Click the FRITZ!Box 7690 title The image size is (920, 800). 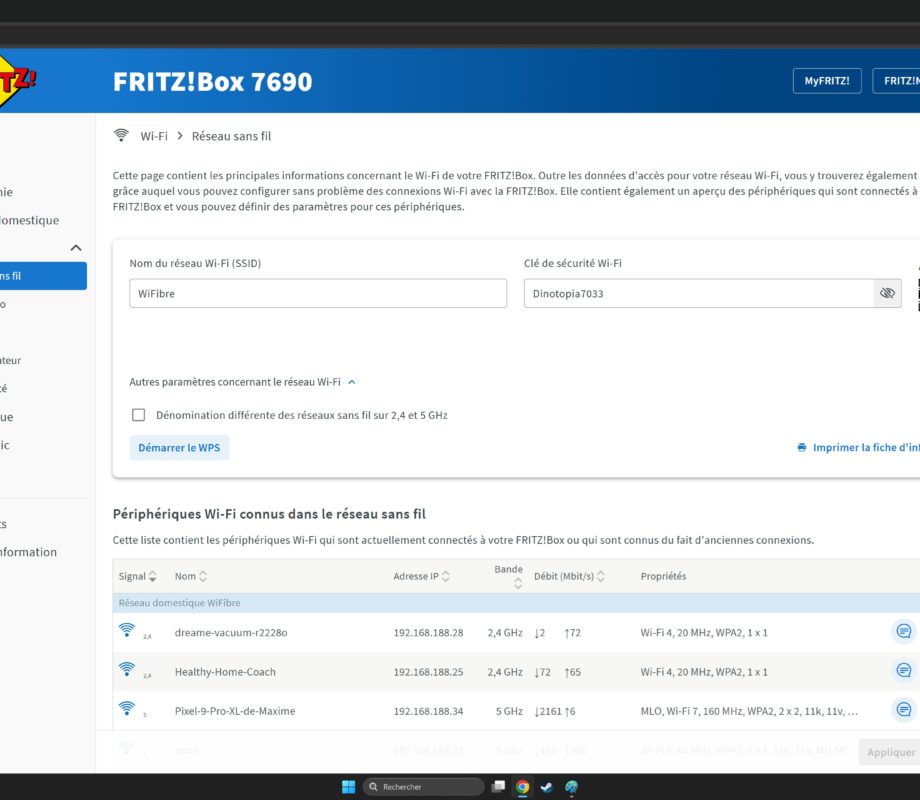[212, 82]
